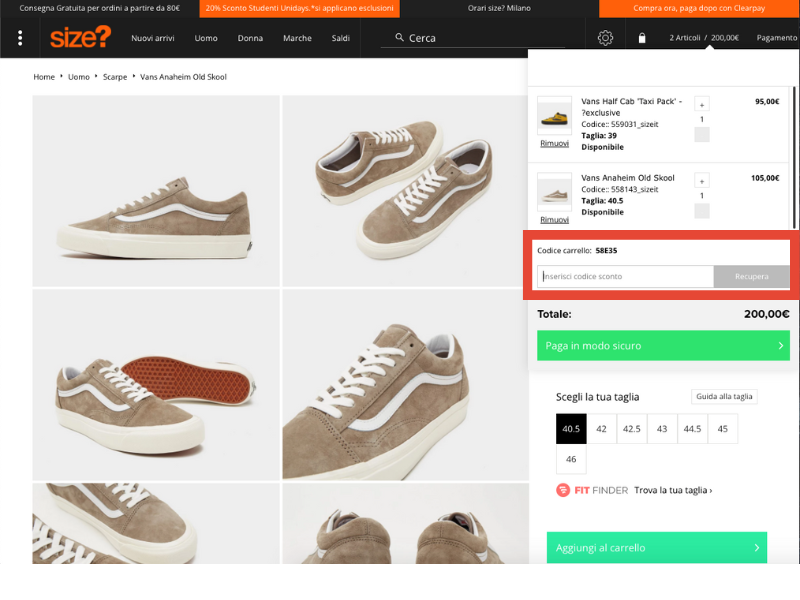Select size 43
The height and width of the screenshot is (600, 800).
(661, 428)
